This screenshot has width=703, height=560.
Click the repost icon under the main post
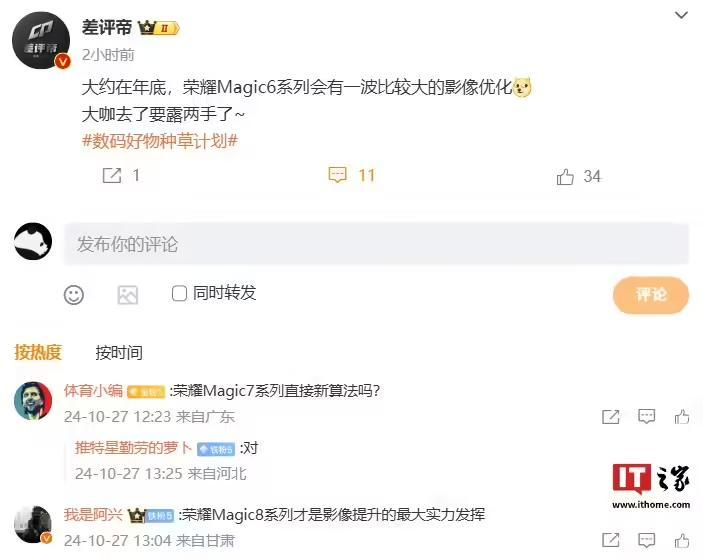[x=112, y=175]
